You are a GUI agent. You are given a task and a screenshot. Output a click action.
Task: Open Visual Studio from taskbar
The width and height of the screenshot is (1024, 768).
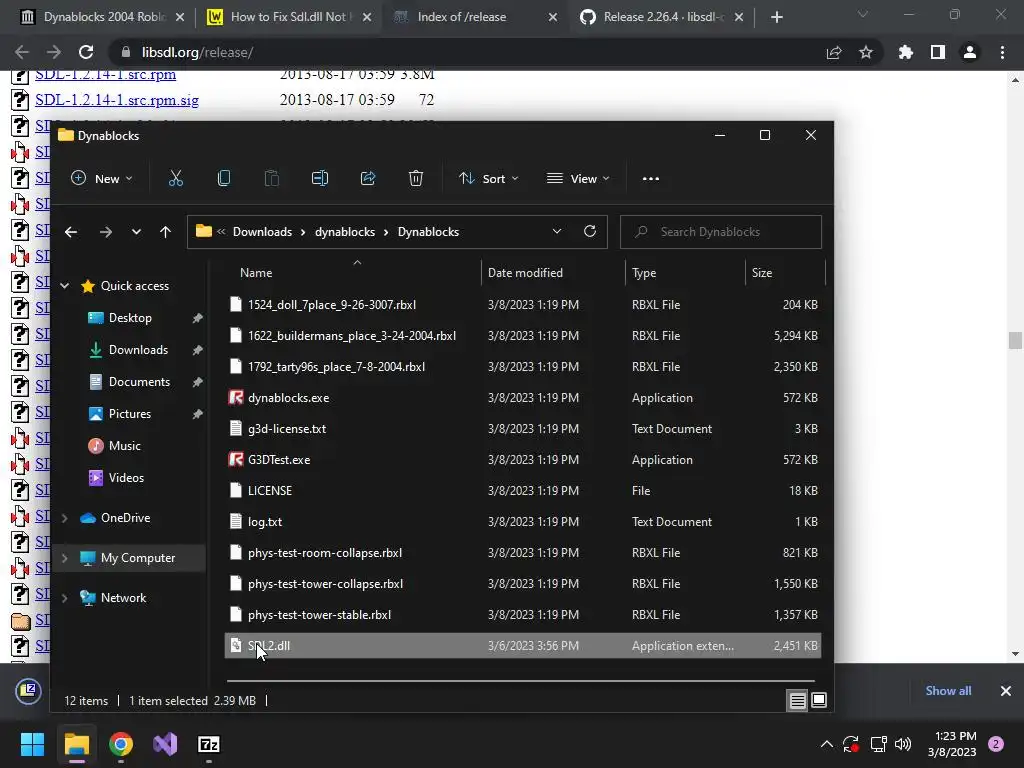coord(165,744)
